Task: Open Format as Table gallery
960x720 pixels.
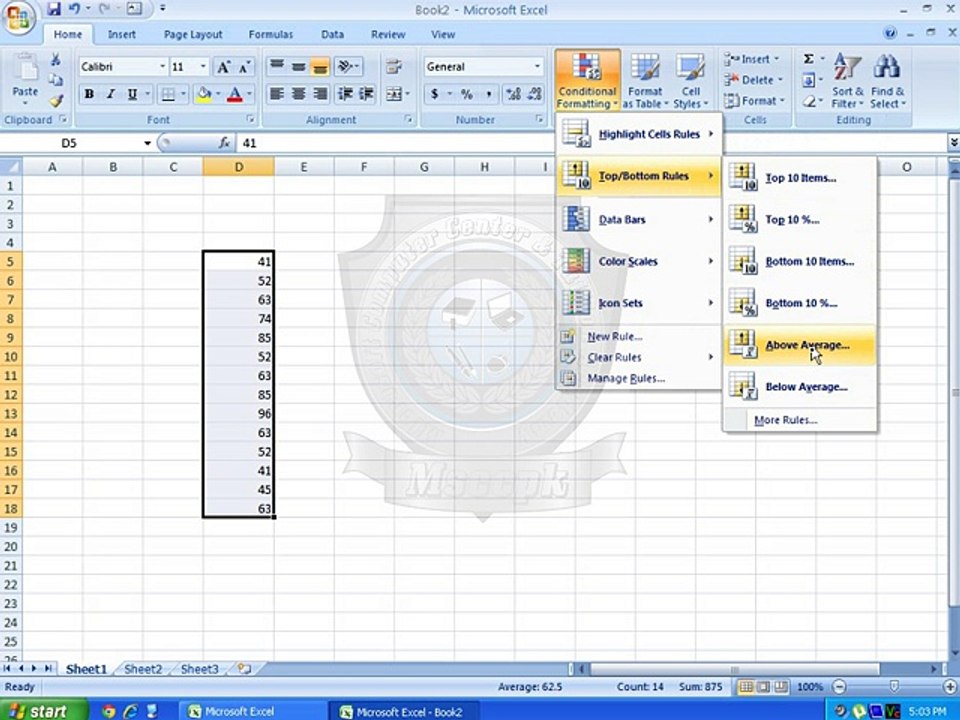Action: pyautogui.click(x=645, y=81)
